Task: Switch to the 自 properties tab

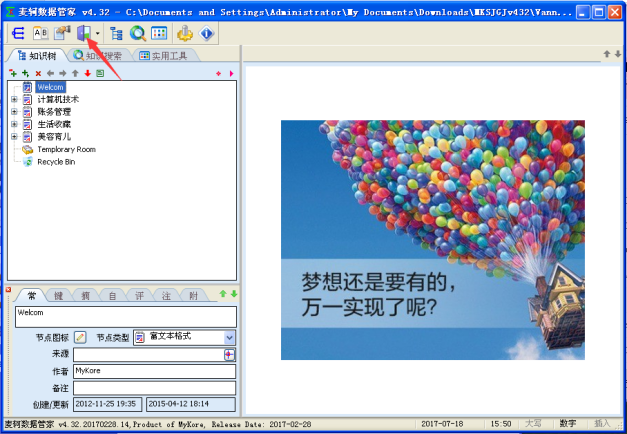Action: 112,296
